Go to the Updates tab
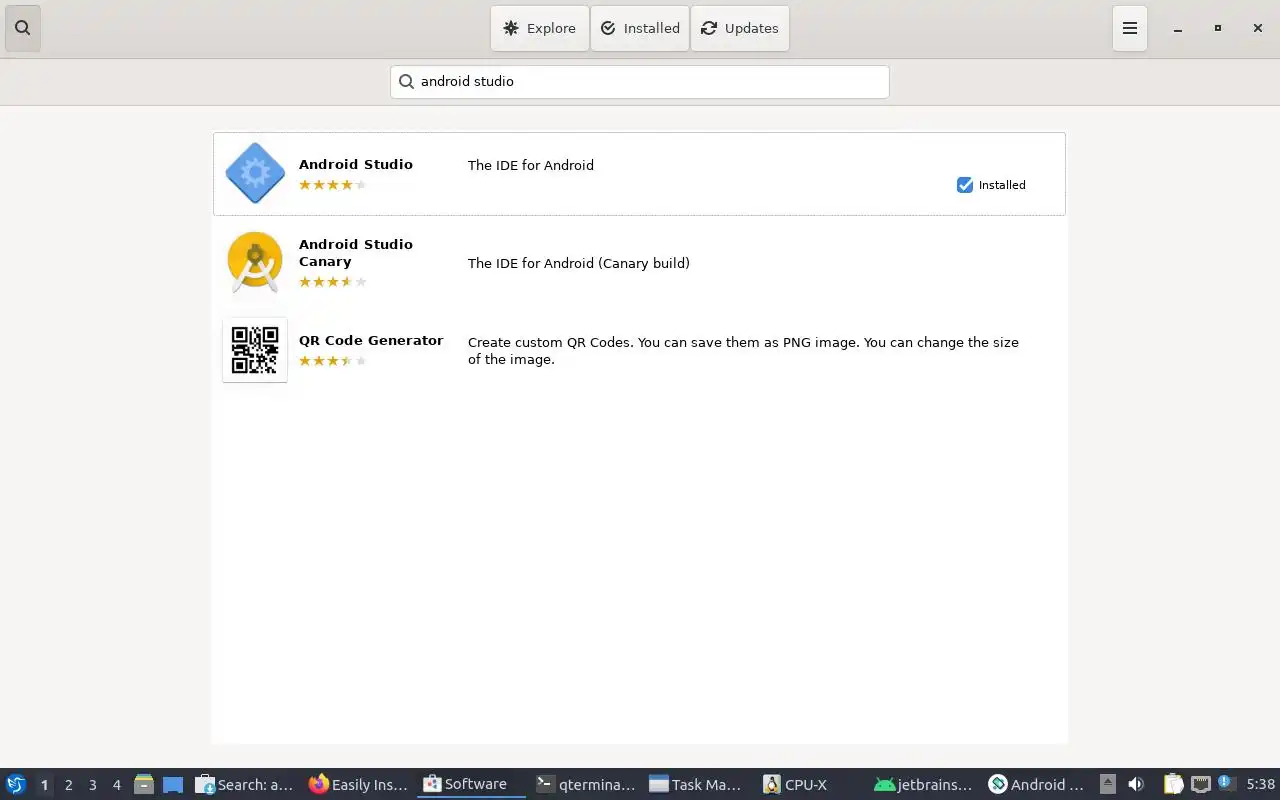Screen dimensions: 1280x800 [740, 28]
